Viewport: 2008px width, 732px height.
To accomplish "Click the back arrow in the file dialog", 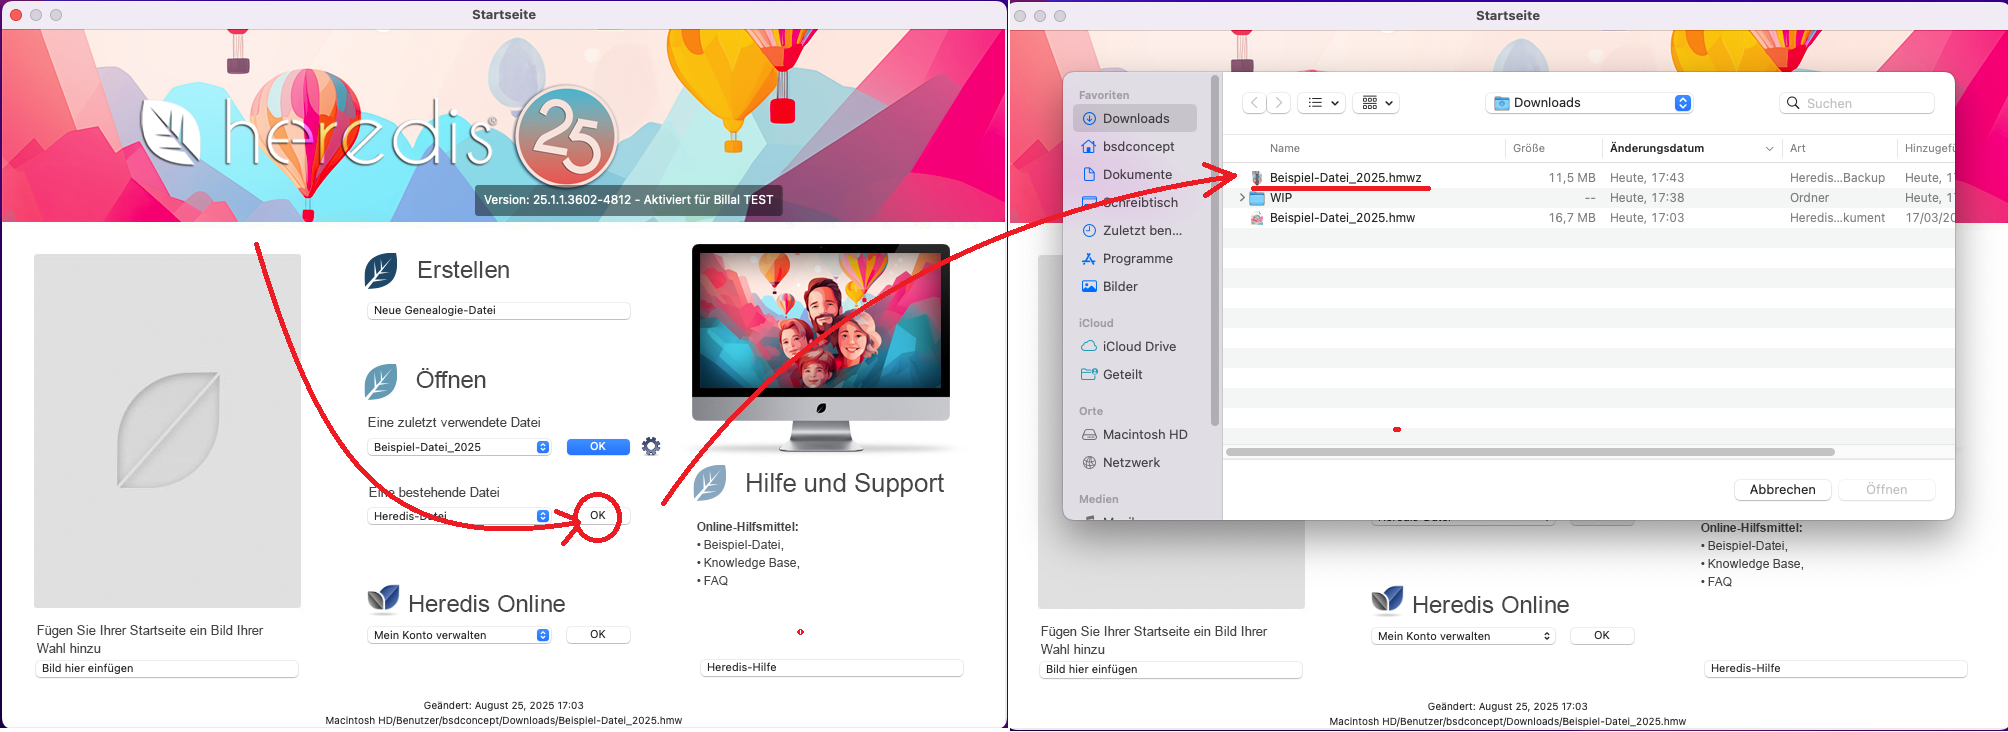I will (1254, 103).
